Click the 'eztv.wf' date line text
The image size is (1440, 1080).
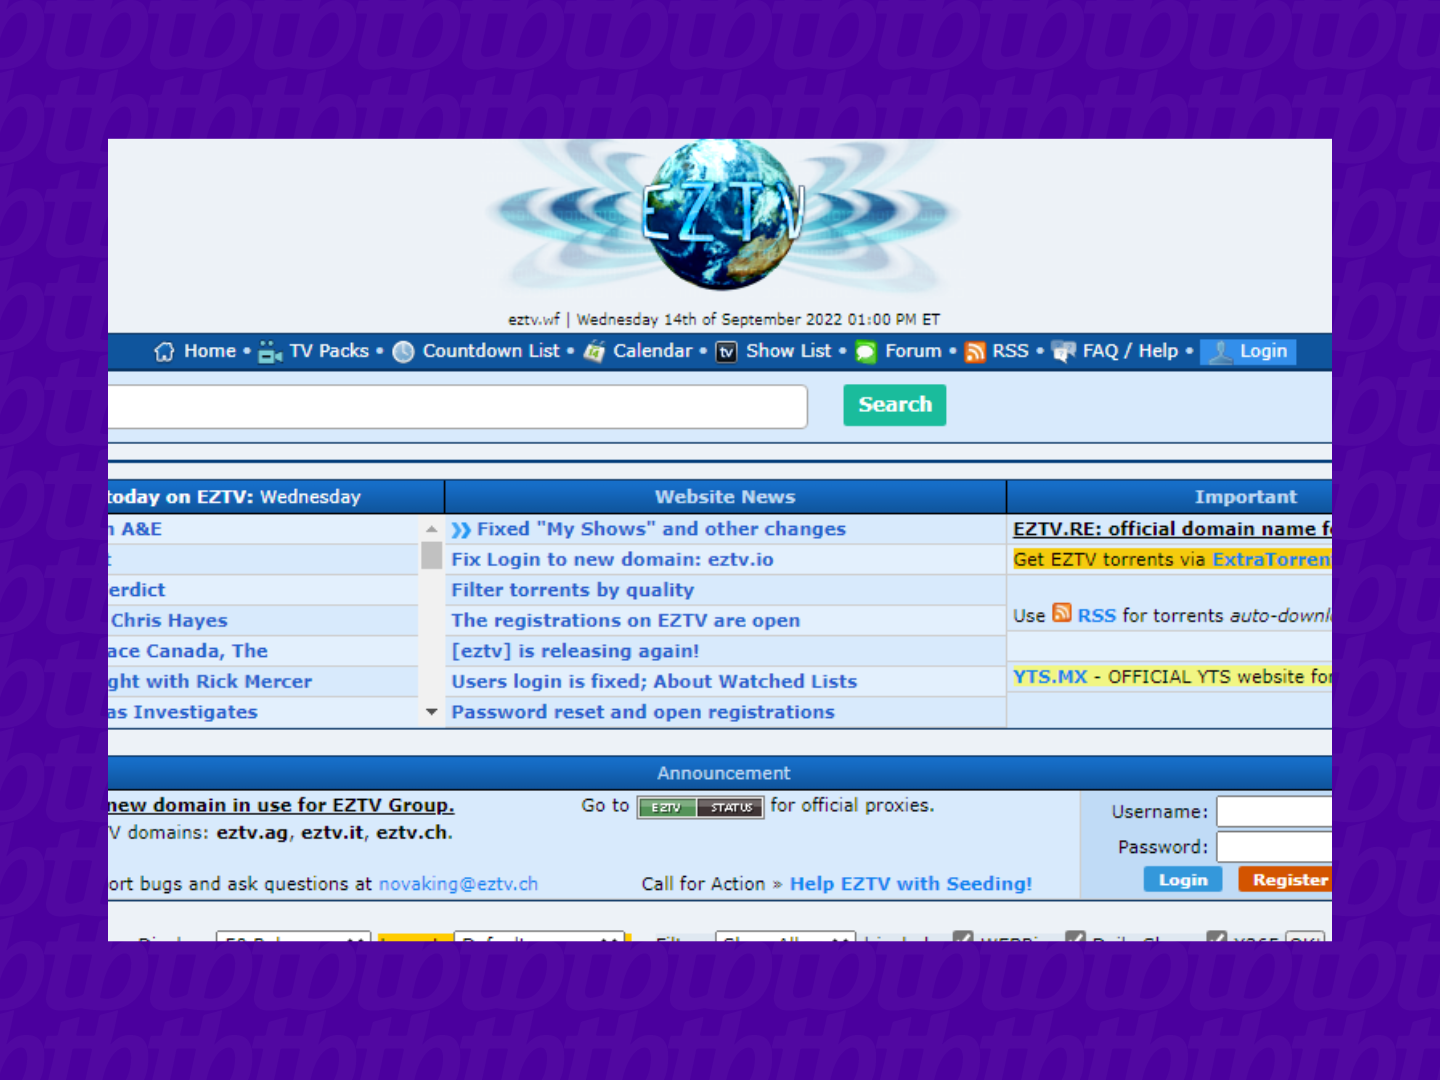724,320
